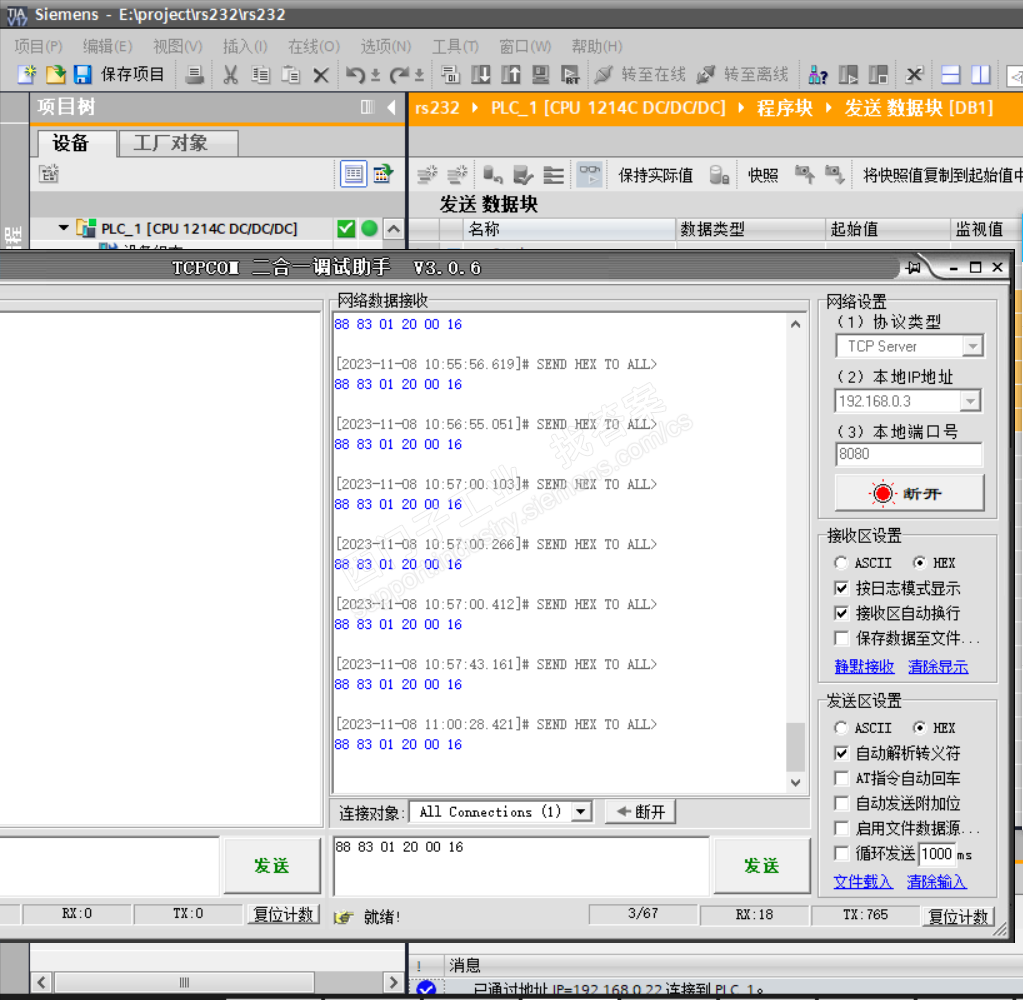Enable 循环发送 checkbox

tap(842, 853)
